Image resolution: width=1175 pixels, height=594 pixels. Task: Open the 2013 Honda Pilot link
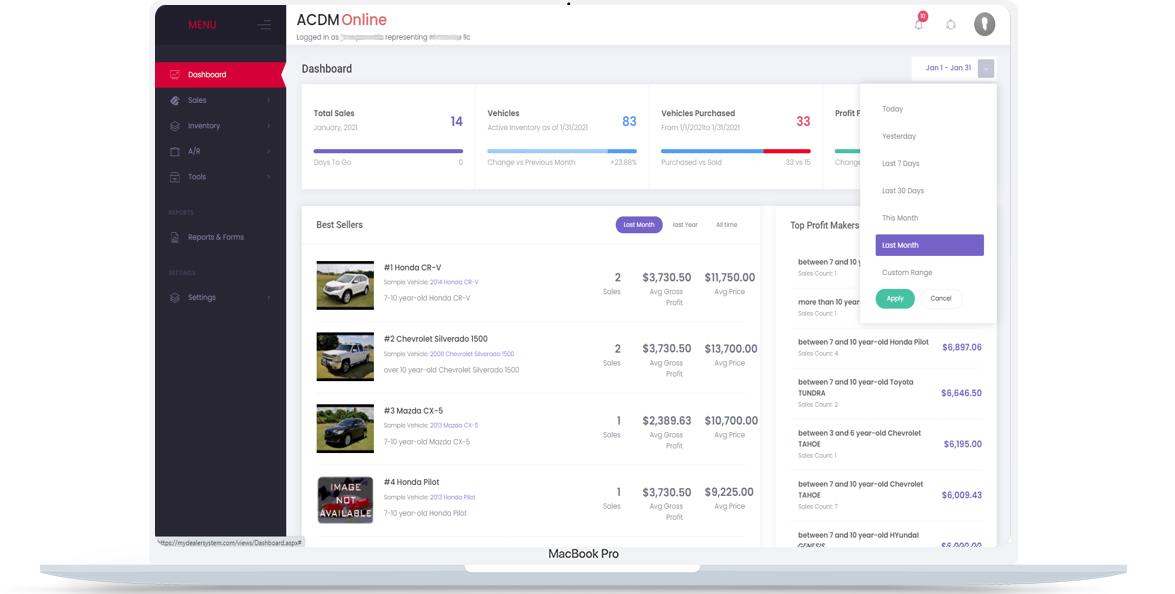click(x=453, y=497)
